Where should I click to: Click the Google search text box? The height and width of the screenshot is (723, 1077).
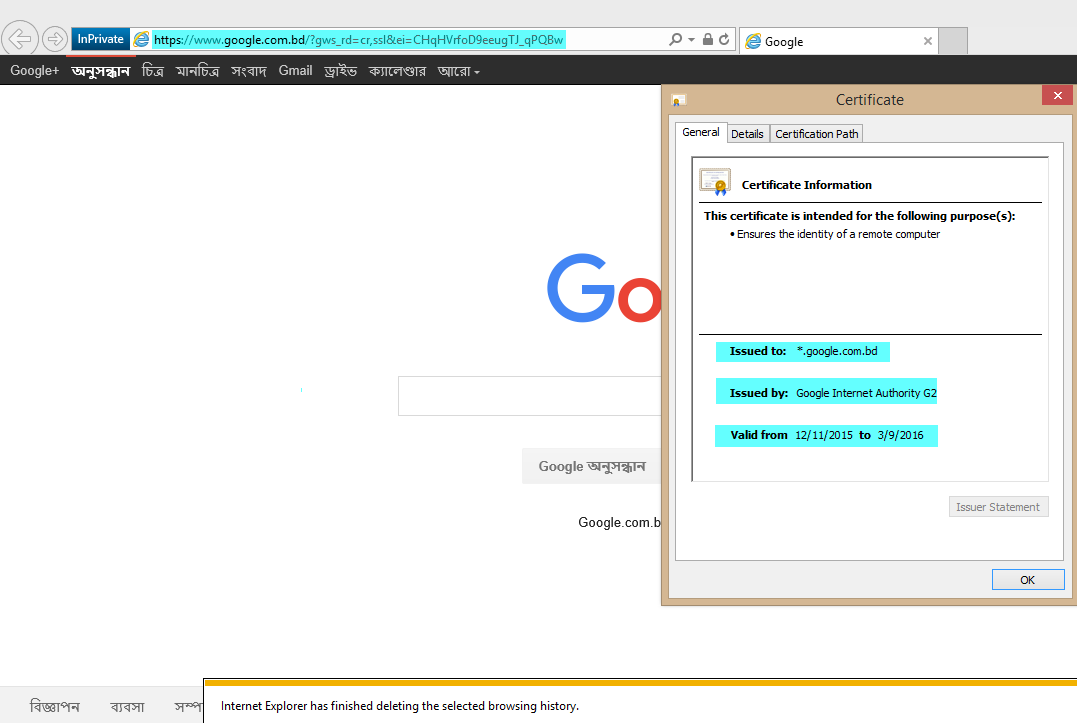(x=530, y=395)
